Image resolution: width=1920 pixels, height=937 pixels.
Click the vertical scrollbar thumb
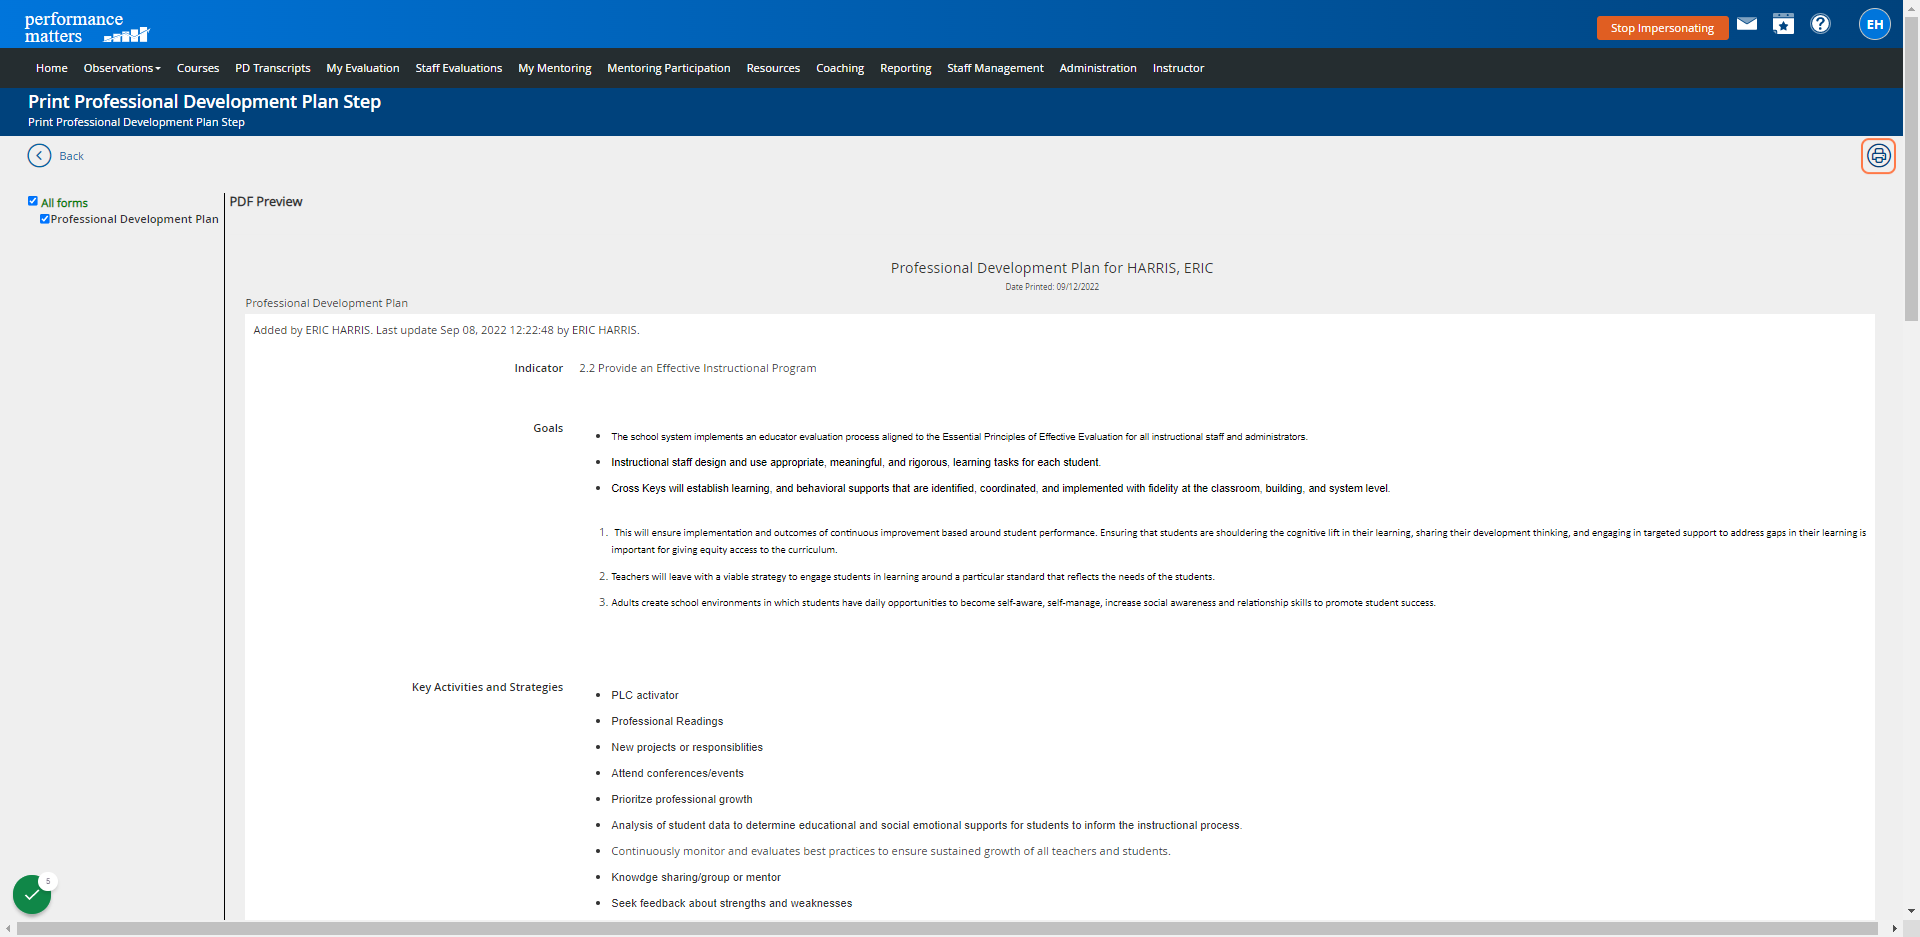point(1911,167)
